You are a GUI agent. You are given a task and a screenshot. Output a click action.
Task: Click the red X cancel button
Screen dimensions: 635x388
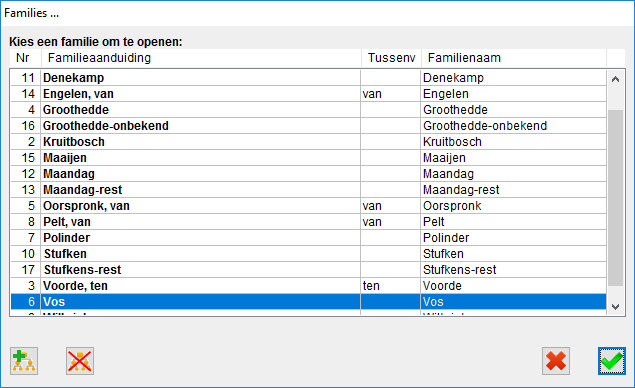[x=556, y=361]
